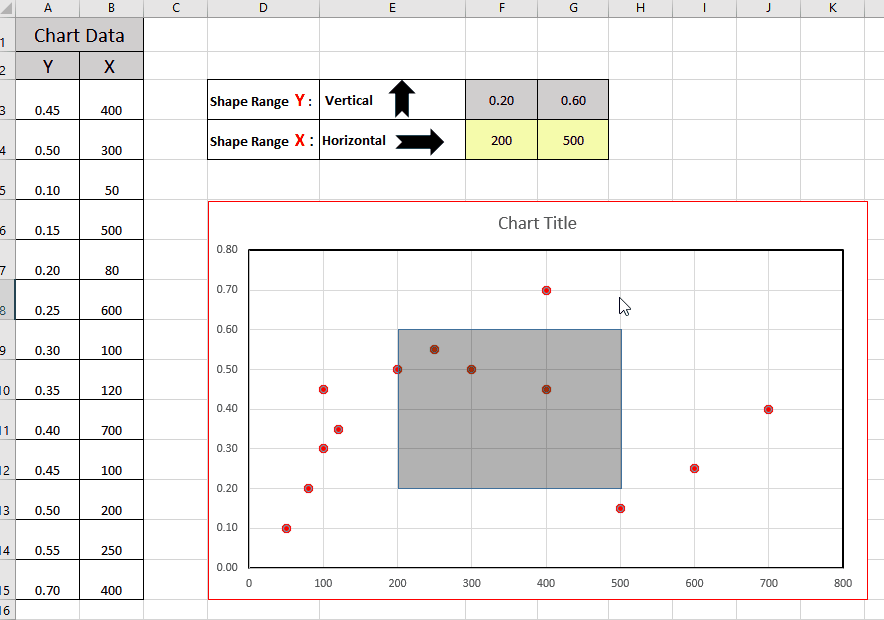Click the lowest-left red data point at X 50
The height and width of the screenshot is (620, 884).
(286, 528)
